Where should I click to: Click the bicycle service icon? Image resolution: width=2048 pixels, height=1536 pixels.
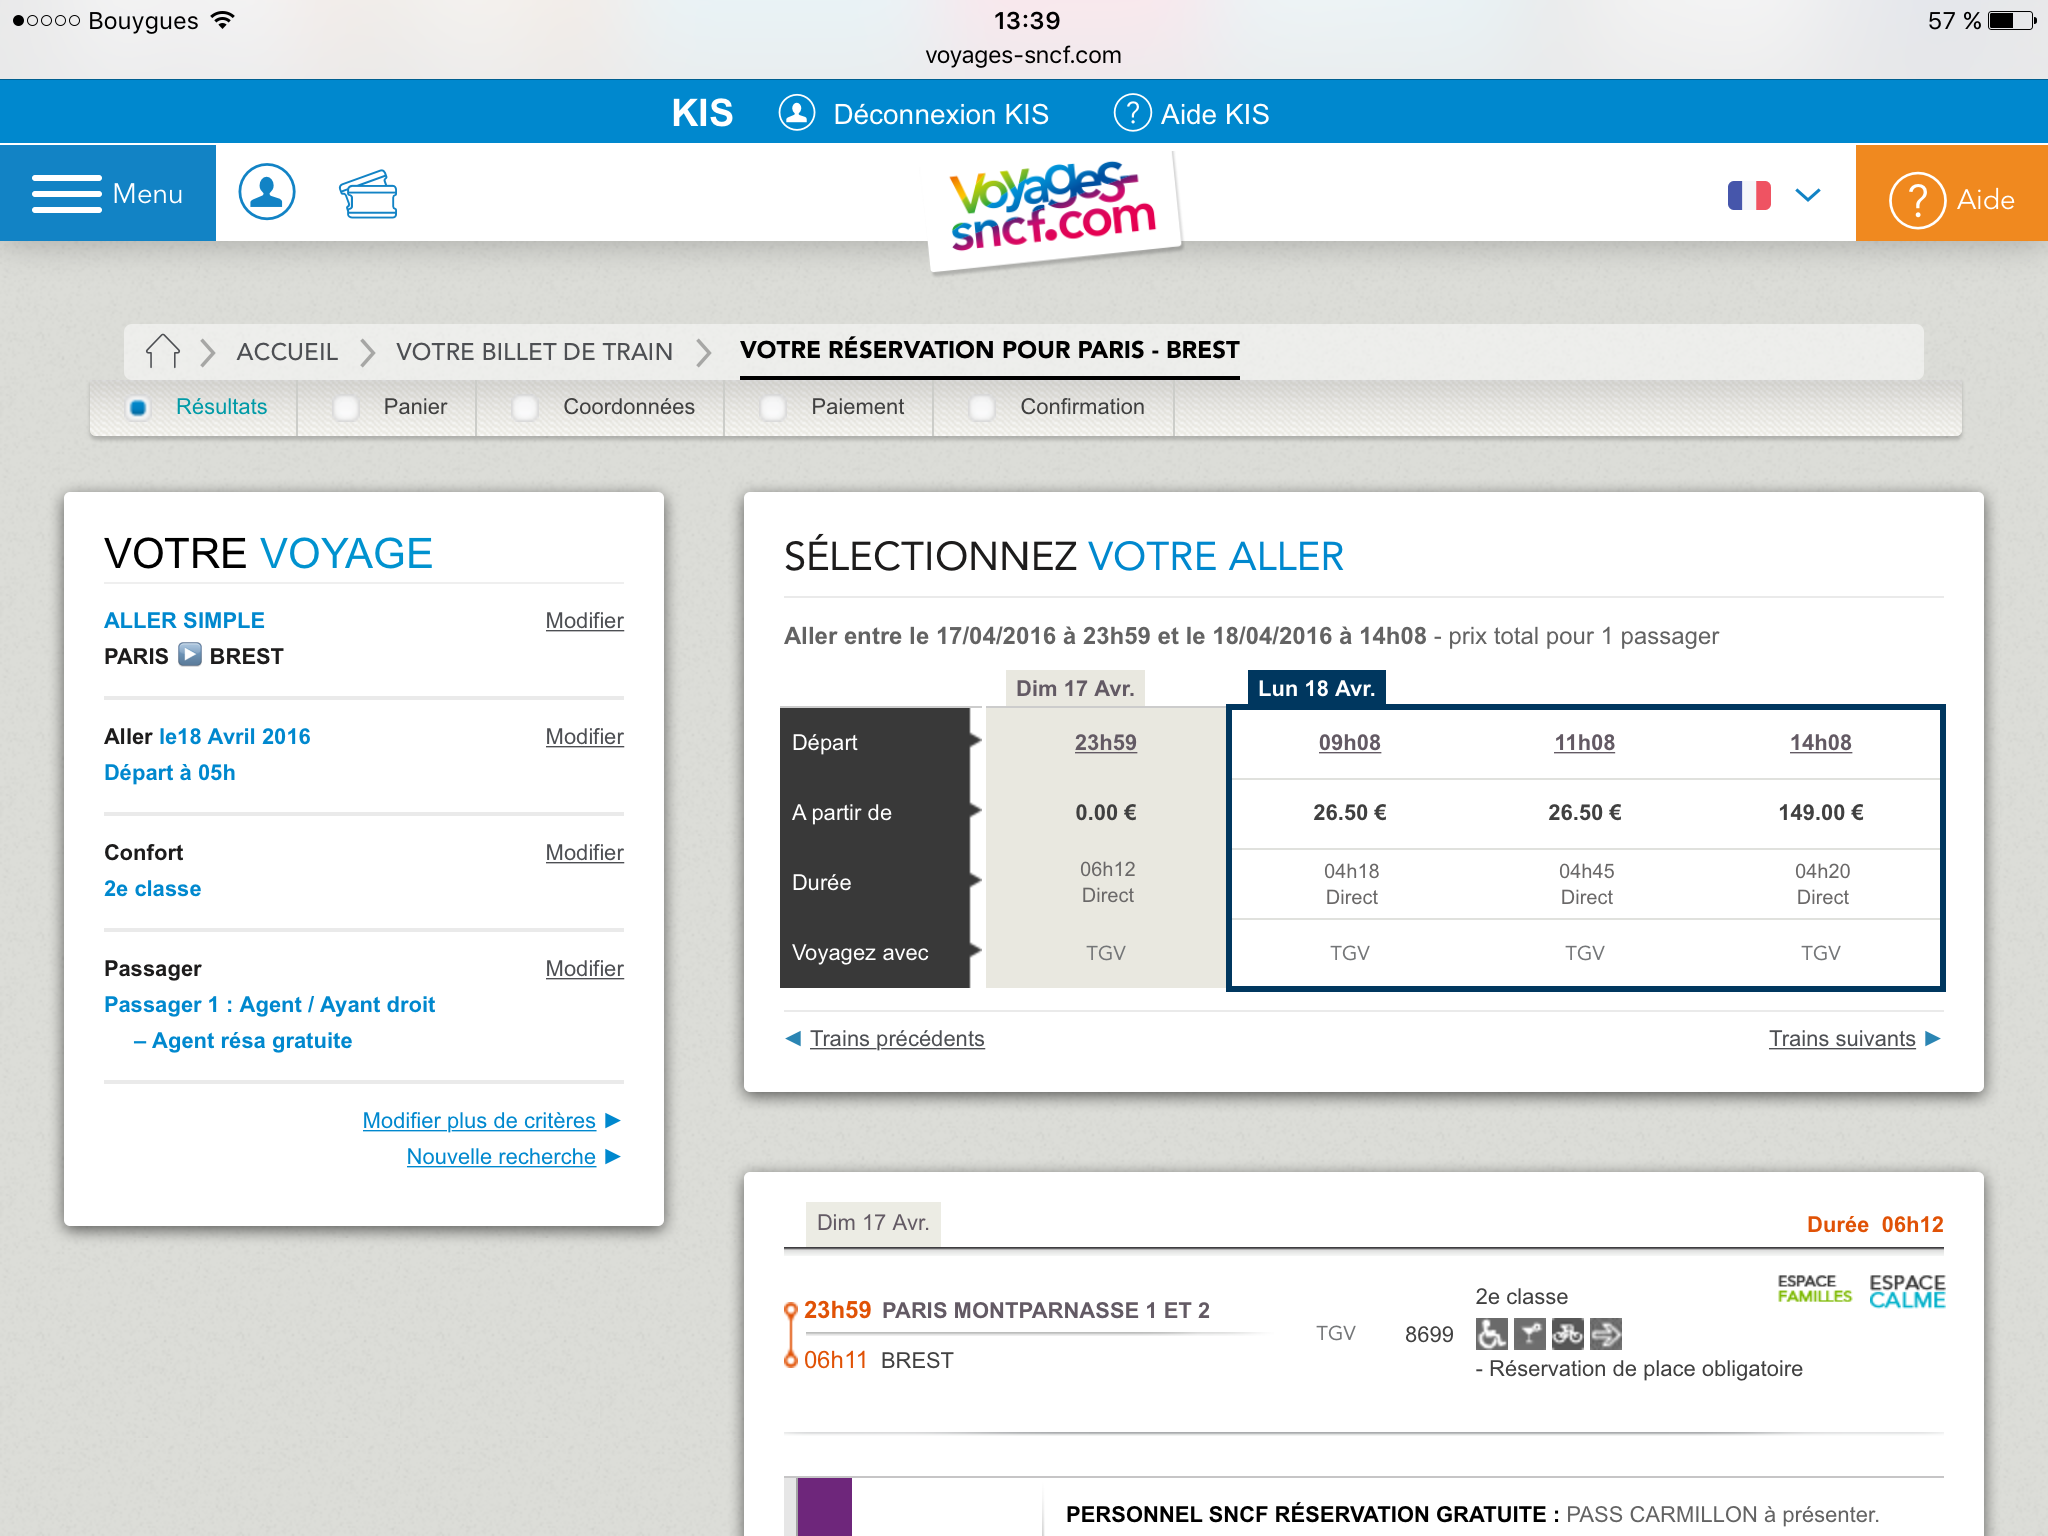(1567, 1334)
